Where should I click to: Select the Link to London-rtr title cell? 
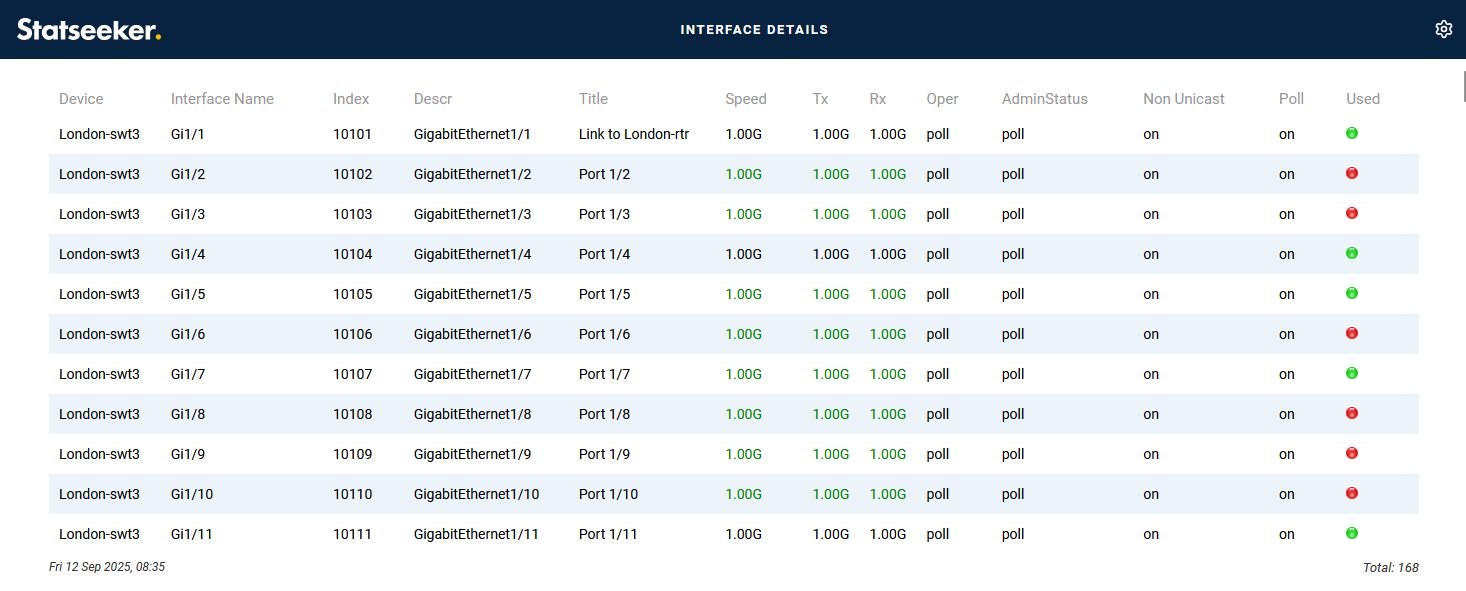tap(633, 134)
